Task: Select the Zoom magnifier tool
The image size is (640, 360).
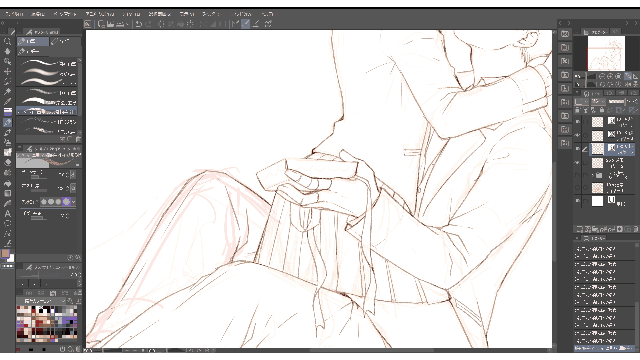Action: click(7, 41)
